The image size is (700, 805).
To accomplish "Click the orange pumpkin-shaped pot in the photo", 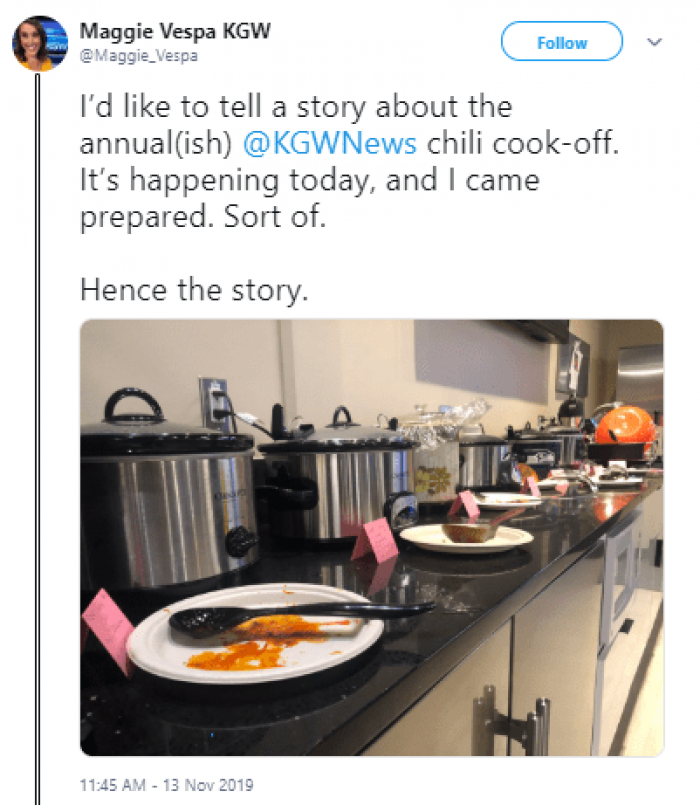I will 629,425.
